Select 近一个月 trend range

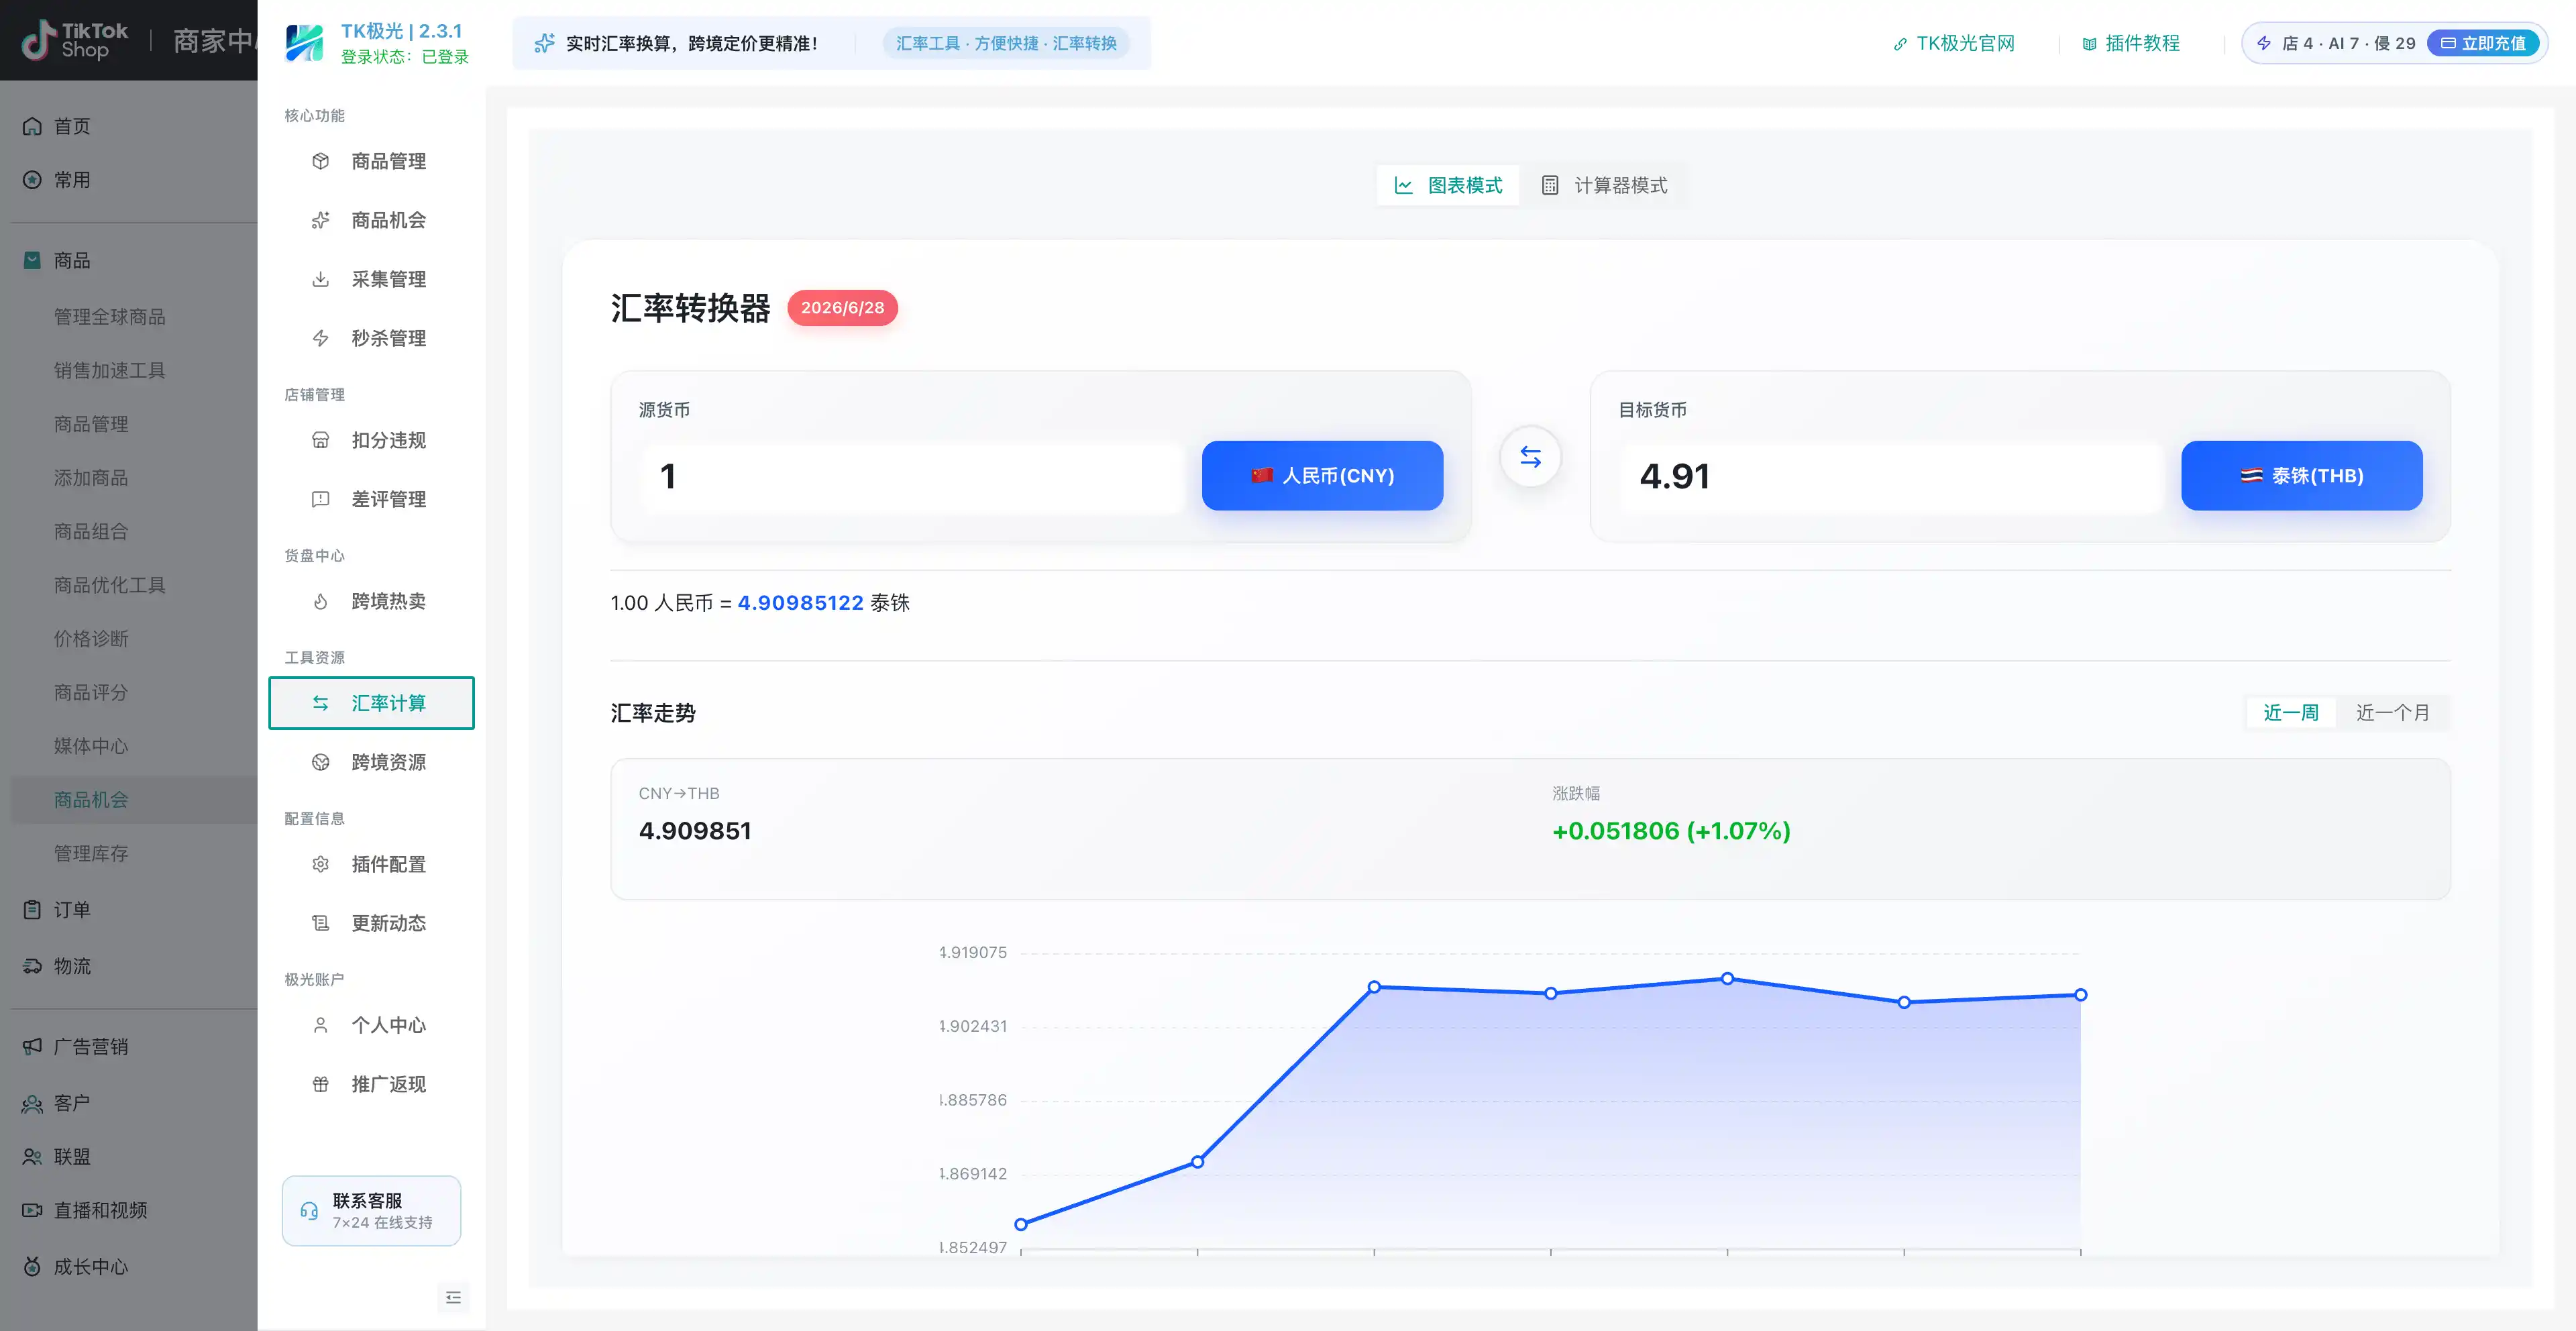click(2392, 712)
